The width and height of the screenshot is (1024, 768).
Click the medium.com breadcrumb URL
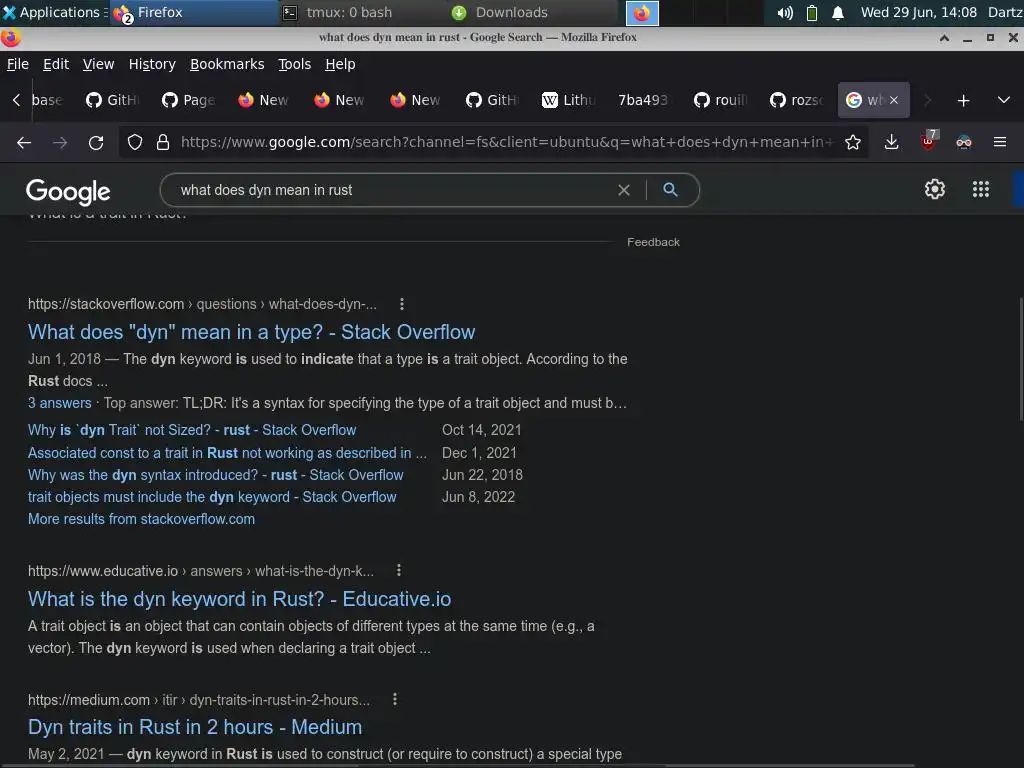pos(89,699)
